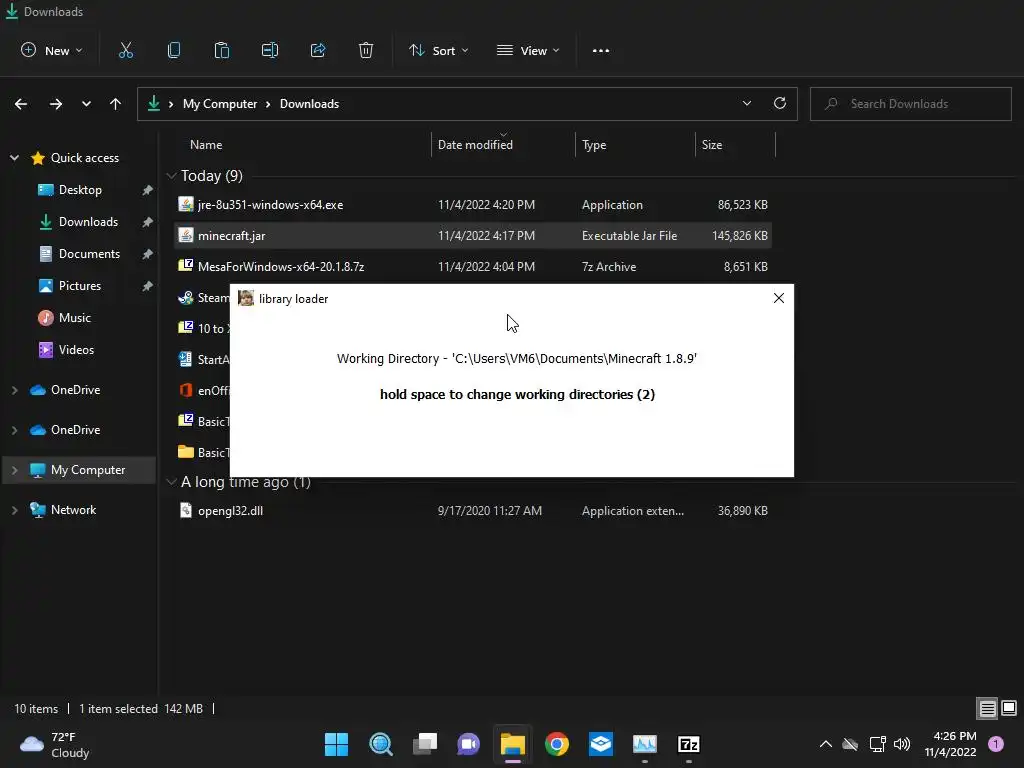
Task: Go forward with the right arrow
Action: tap(56, 104)
